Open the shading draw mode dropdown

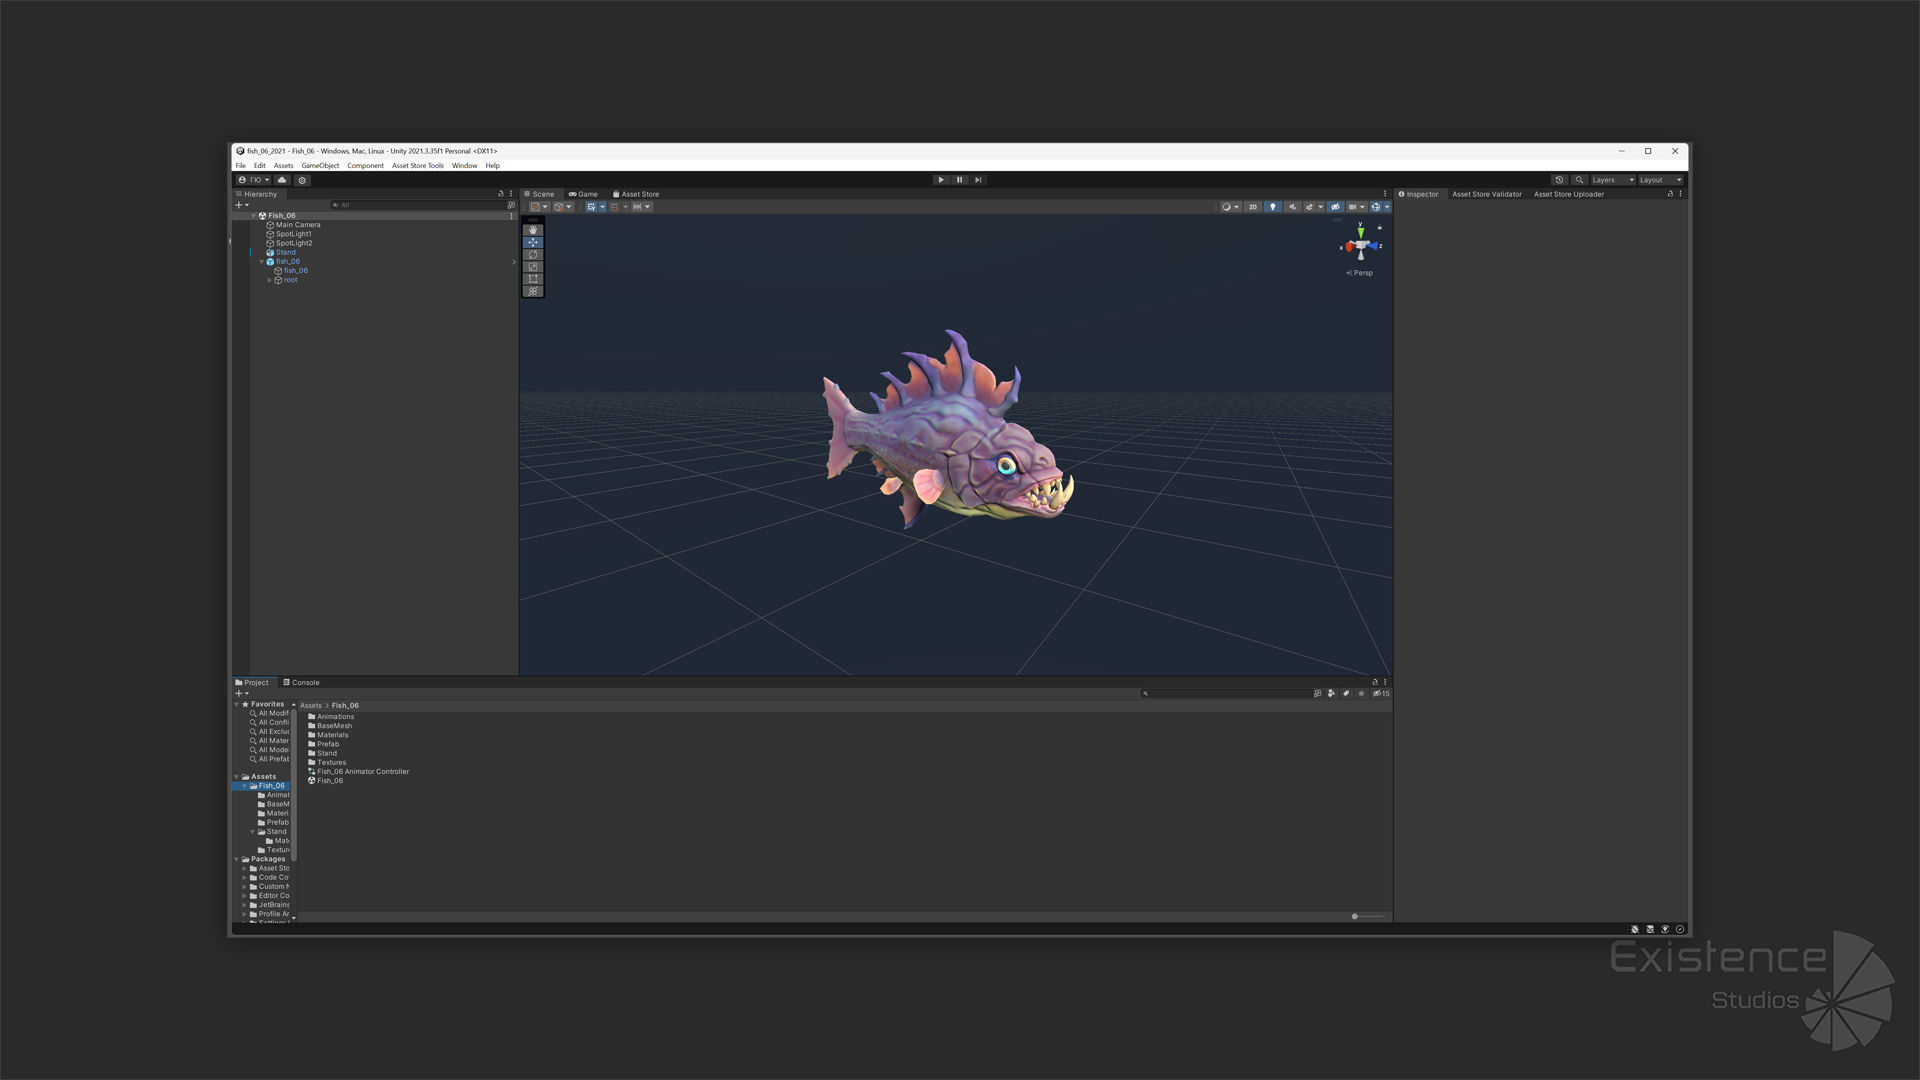pyautogui.click(x=1230, y=207)
